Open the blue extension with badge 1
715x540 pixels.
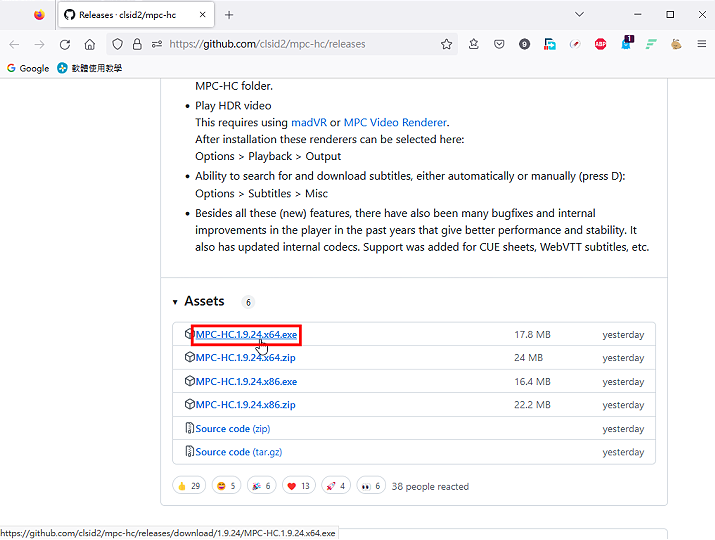click(x=627, y=43)
